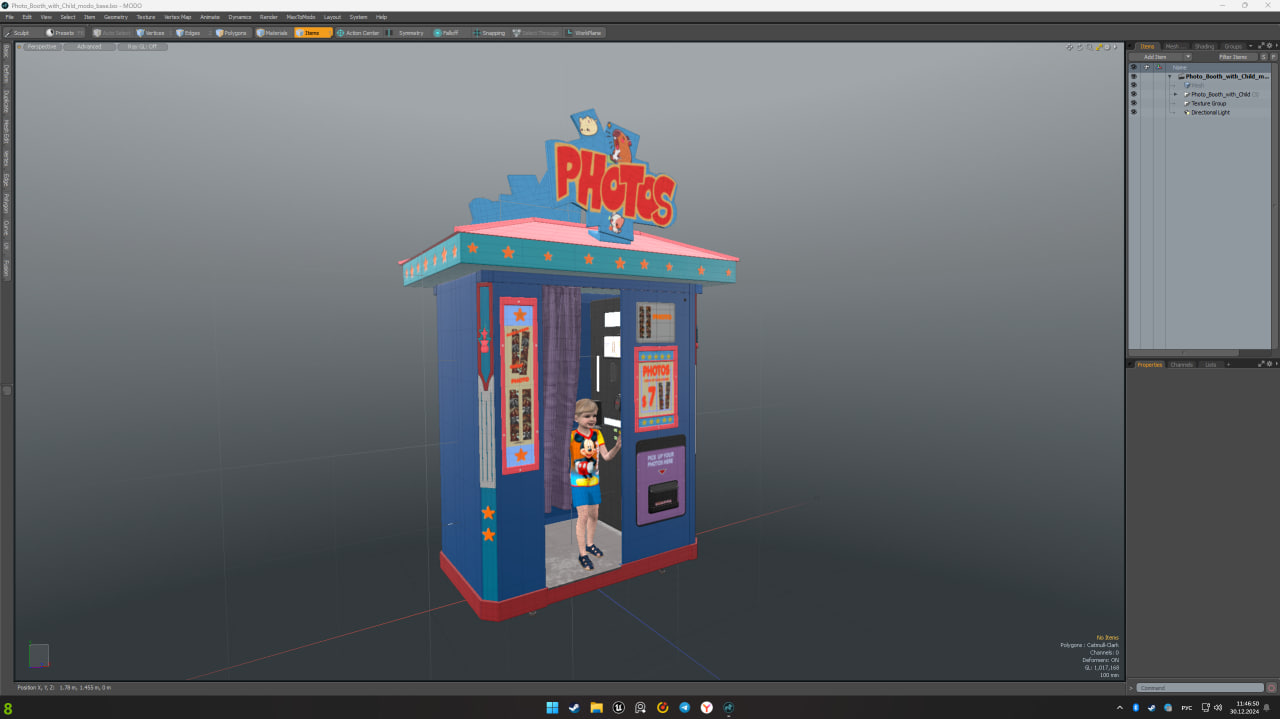Click viewport rotate icon
This screenshot has height=719, width=1280.
click(1080, 47)
